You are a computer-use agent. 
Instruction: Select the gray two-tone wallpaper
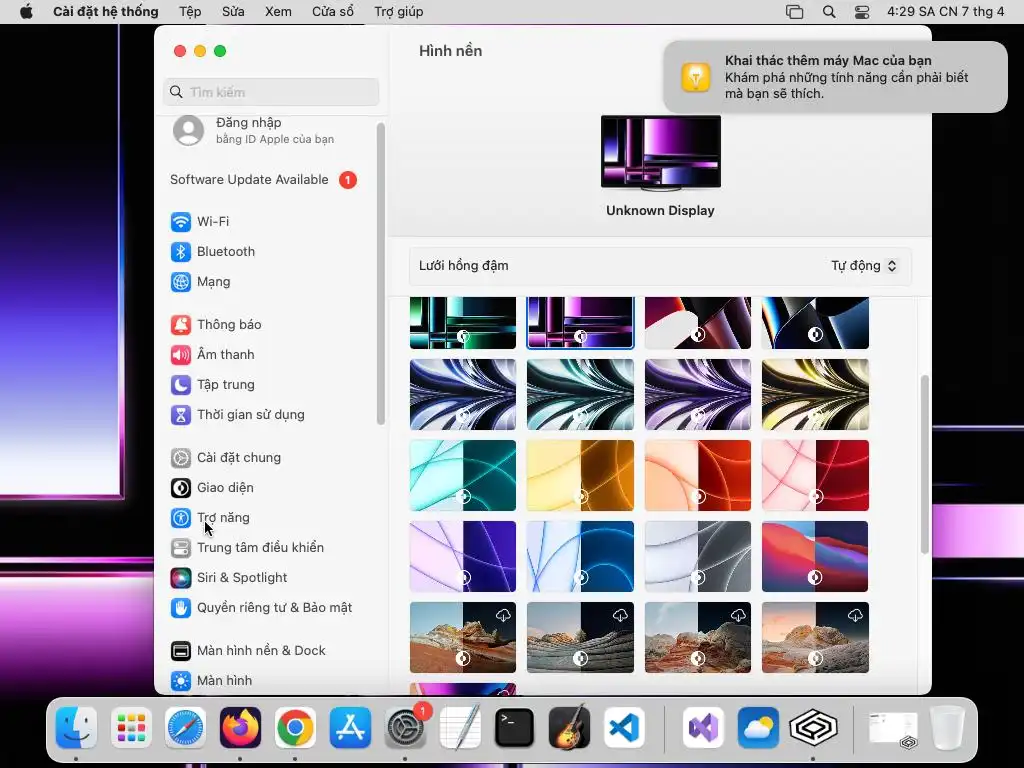click(x=697, y=556)
